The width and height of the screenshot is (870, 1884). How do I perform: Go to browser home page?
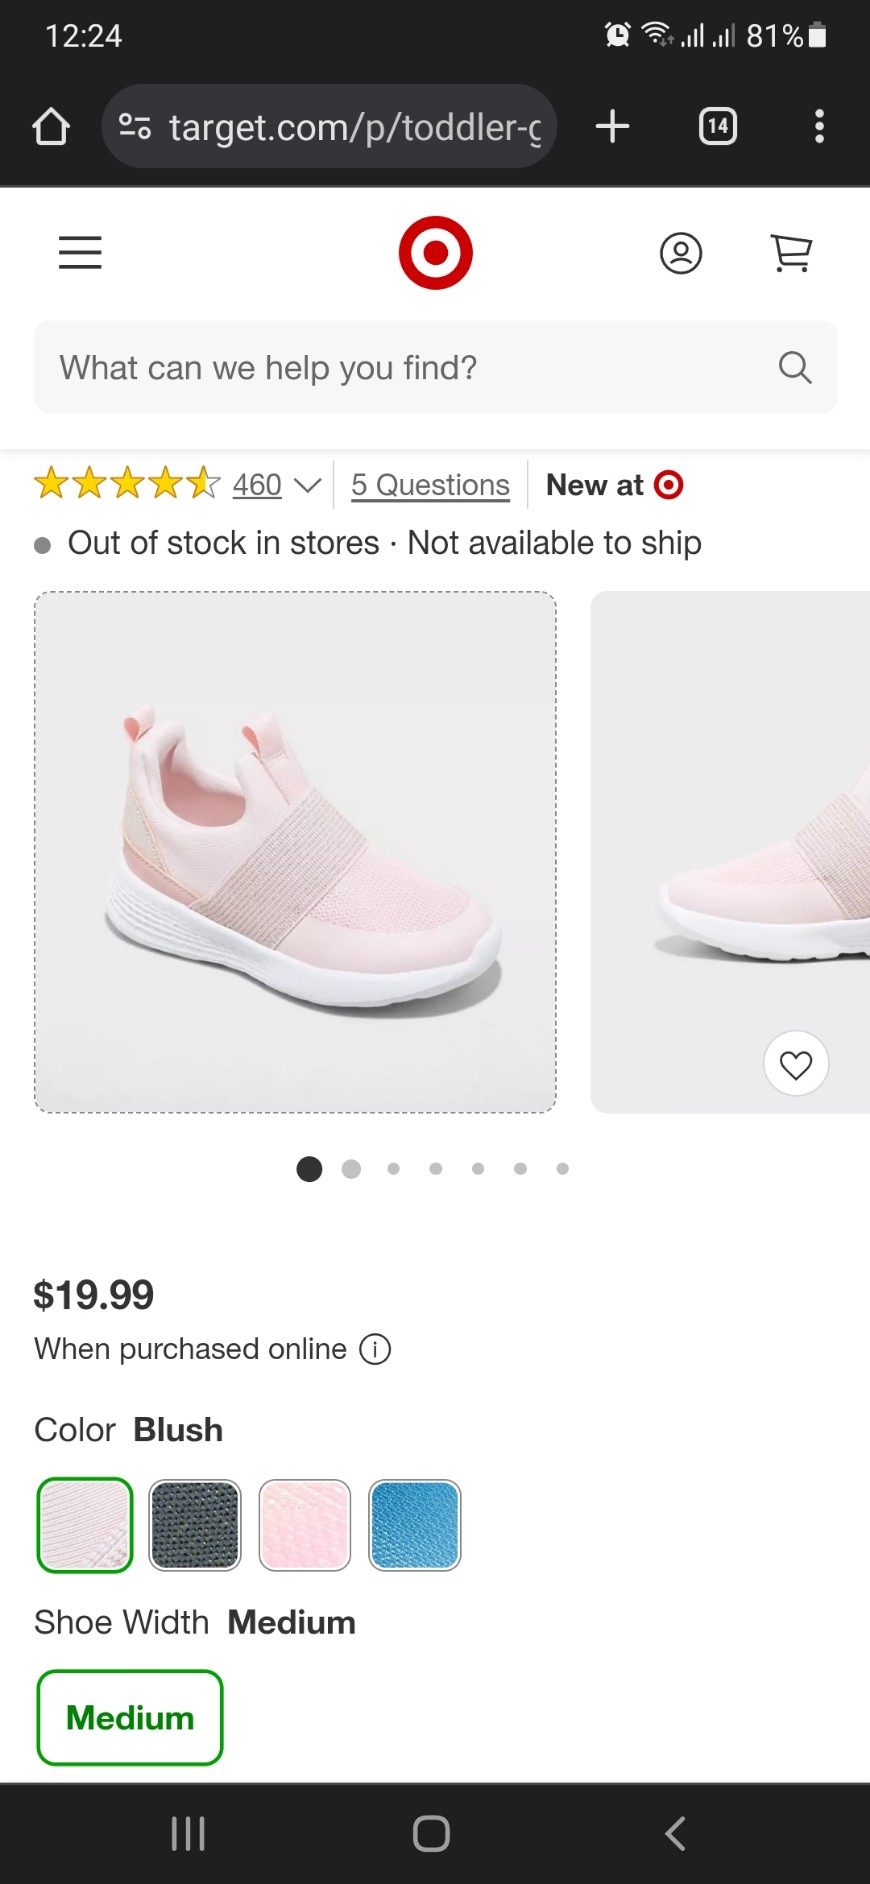coord(51,127)
